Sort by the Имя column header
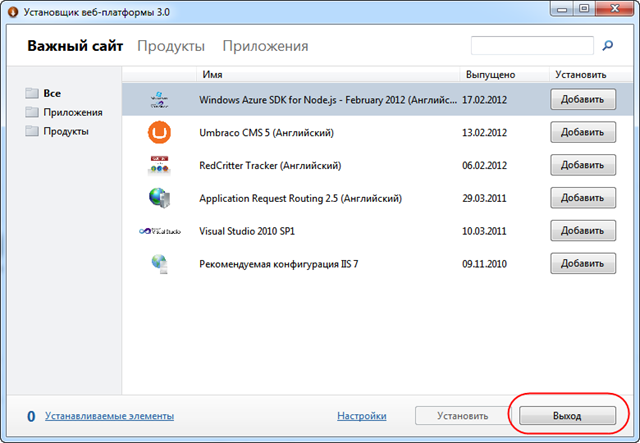640x443 pixels. (212, 75)
